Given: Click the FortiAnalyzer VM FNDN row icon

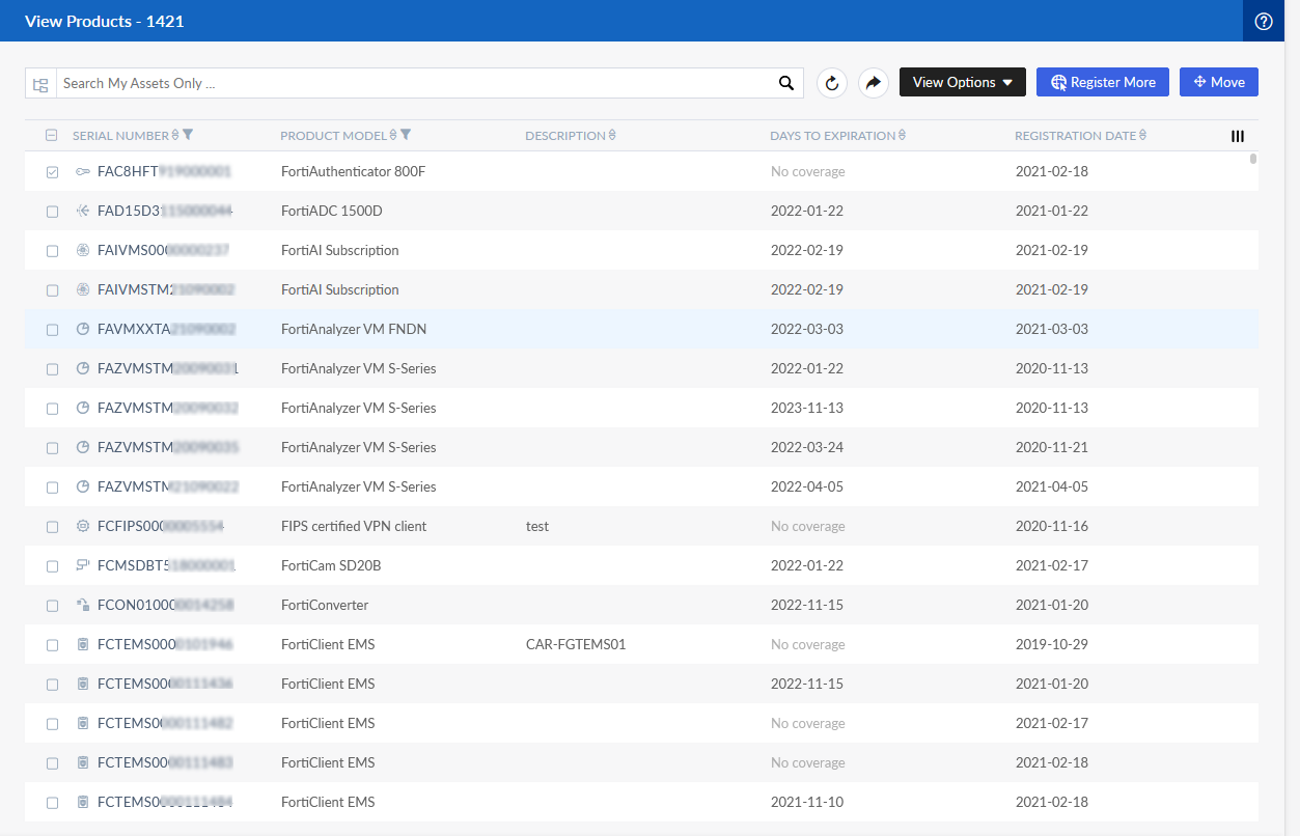Looking at the screenshot, I should tap(83, 329).
